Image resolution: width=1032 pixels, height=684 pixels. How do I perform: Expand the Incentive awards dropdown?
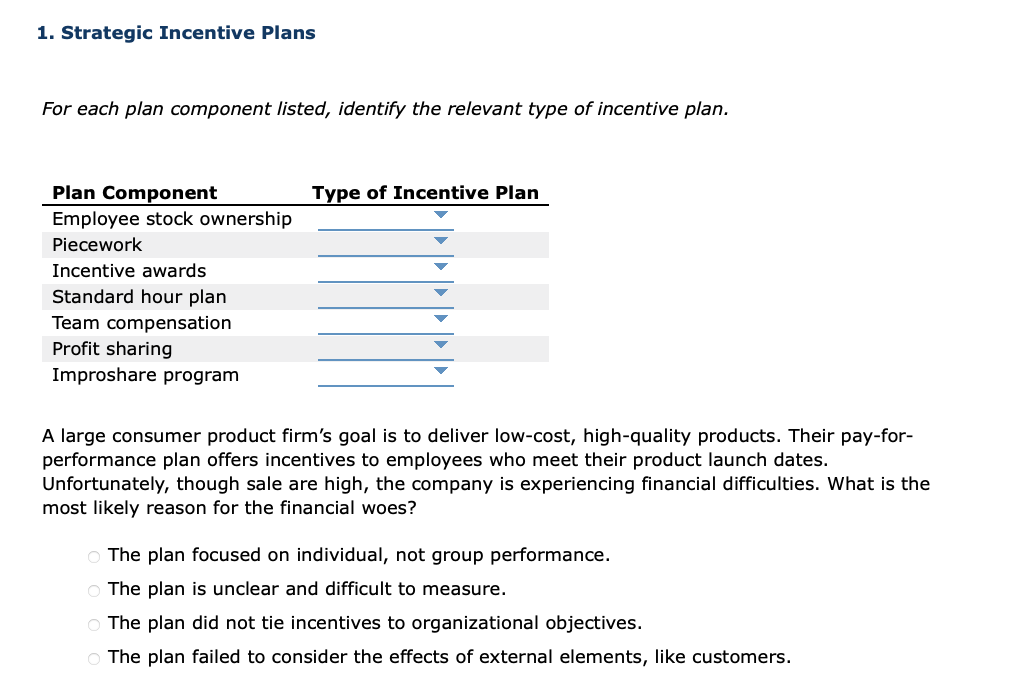pos(440,266)
